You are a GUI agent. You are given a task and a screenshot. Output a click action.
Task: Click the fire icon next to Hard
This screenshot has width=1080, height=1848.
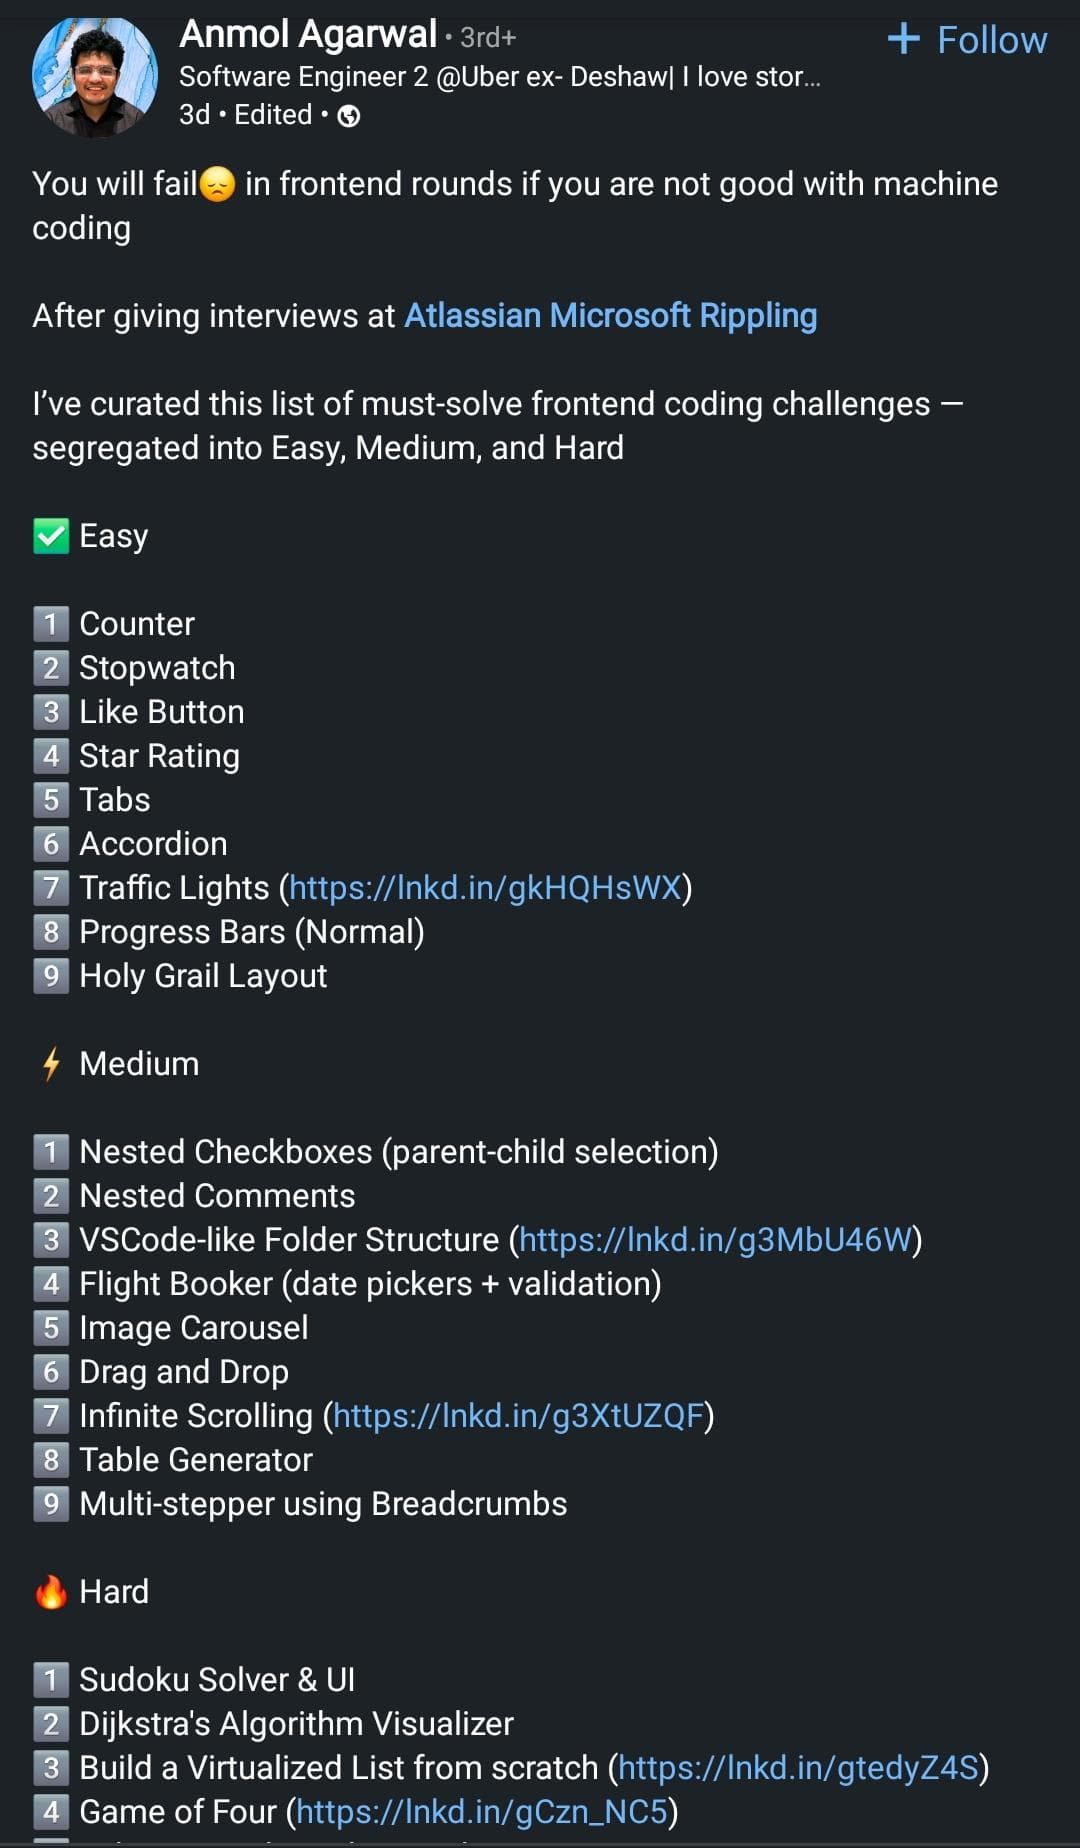(50, 1590)
